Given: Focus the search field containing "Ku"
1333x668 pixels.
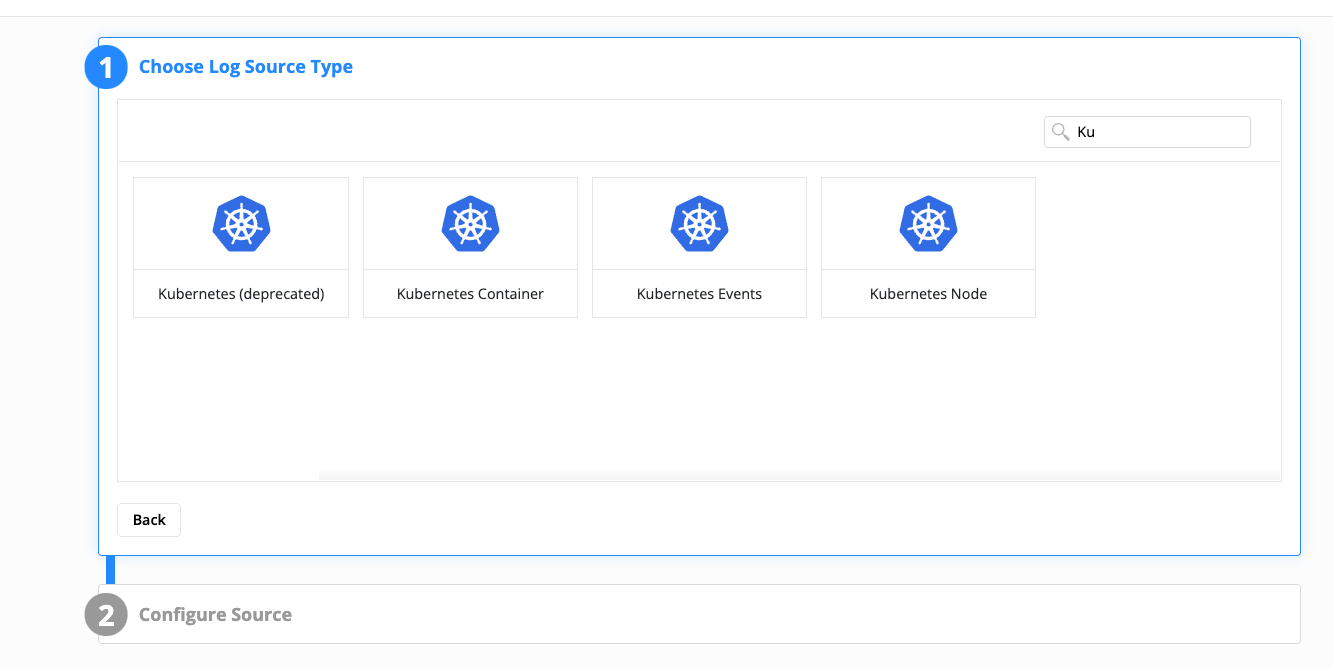Looking at the screenshot, I should pos(1147,132).
